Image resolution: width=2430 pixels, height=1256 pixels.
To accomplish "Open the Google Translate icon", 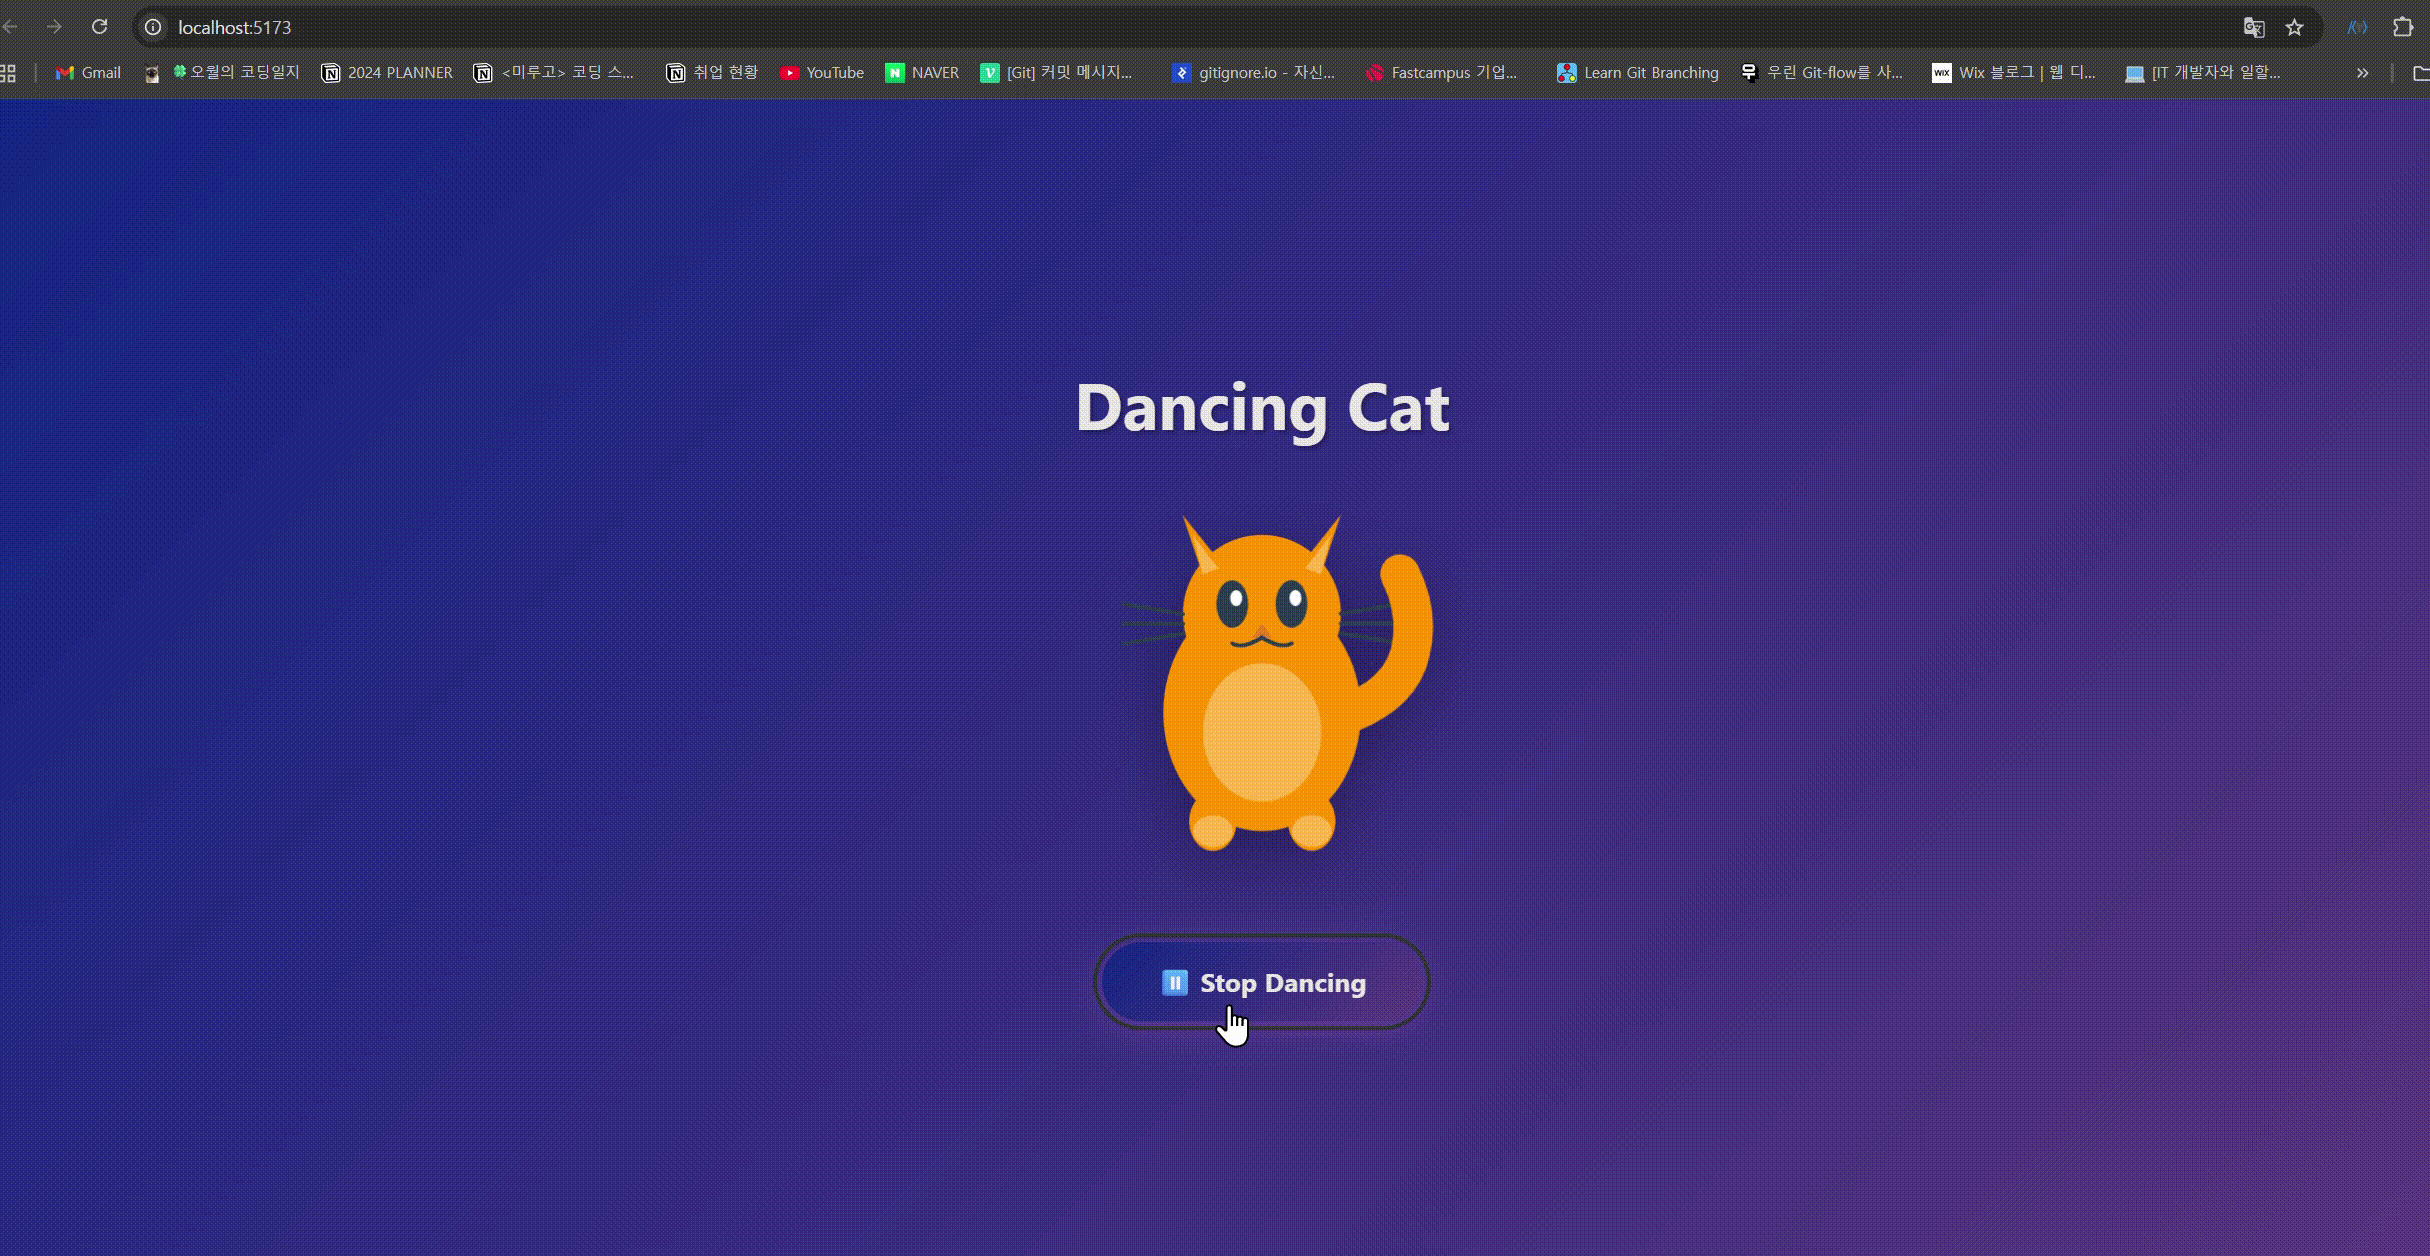I will pyautogui.click(x=2253, y=27).
